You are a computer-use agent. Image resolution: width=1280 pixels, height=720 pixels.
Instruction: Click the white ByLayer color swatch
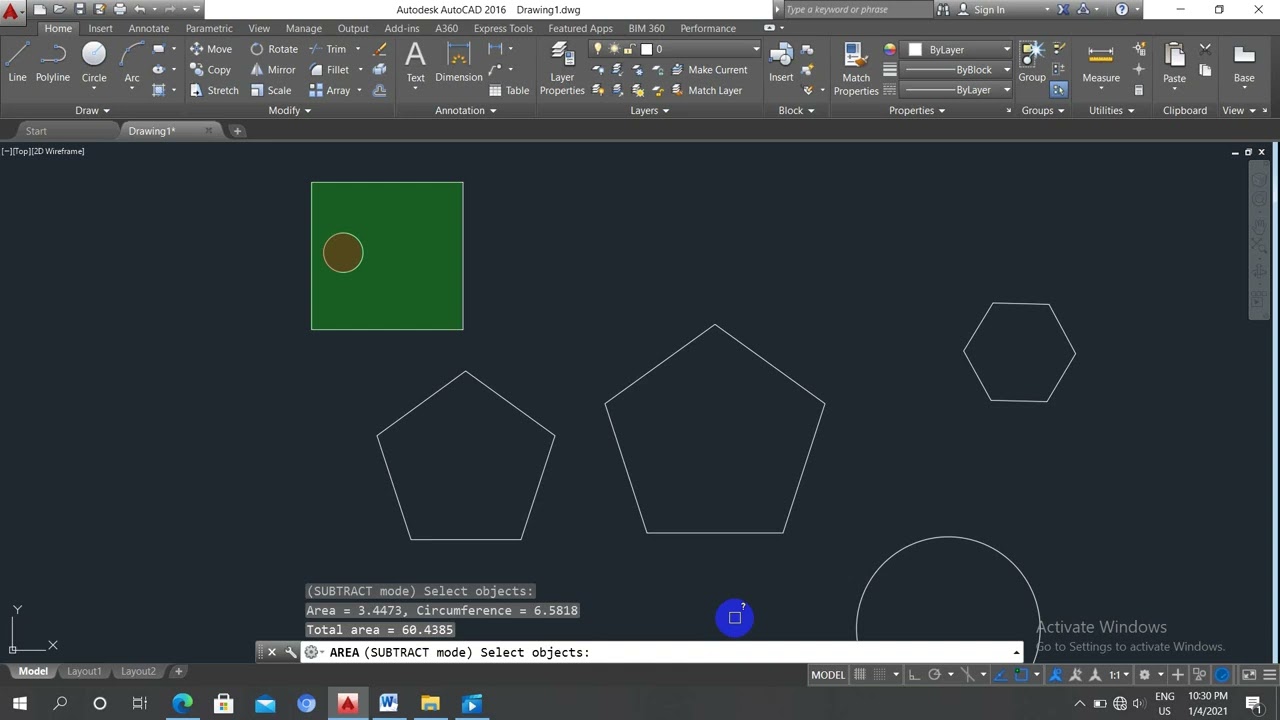[915, 50]
